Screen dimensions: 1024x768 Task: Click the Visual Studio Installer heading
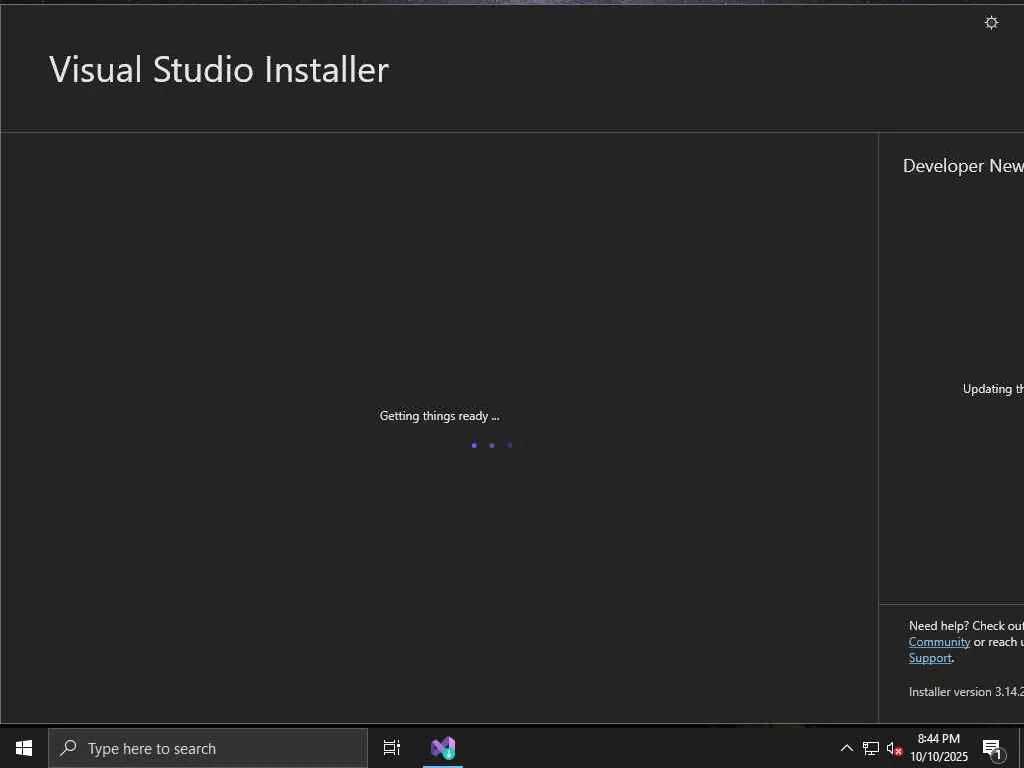click(x=219, y=69)
